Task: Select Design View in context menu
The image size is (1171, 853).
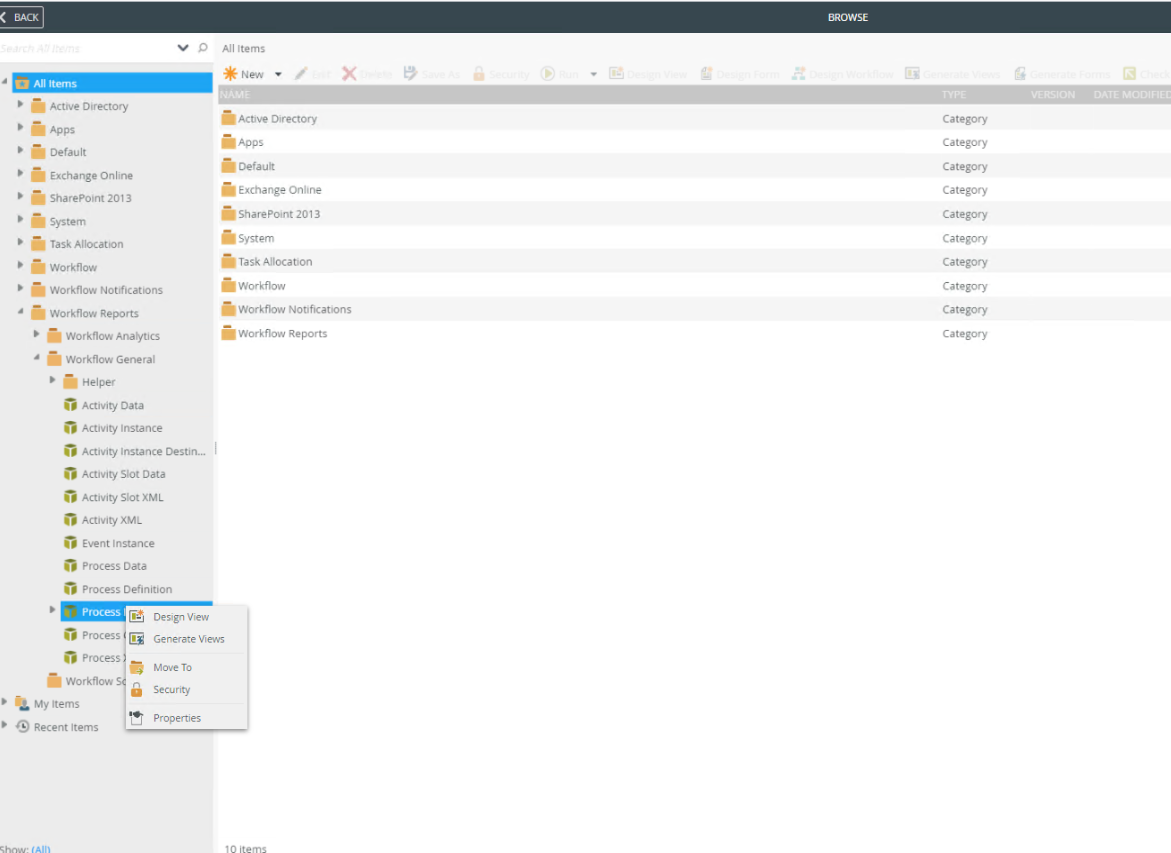Action: (x=187, y=617)
